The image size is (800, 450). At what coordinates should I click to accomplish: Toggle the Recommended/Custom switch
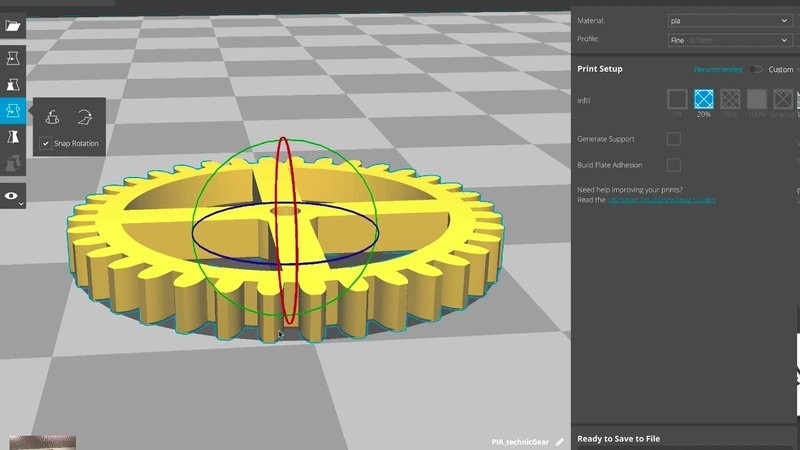tap(756, 69)
